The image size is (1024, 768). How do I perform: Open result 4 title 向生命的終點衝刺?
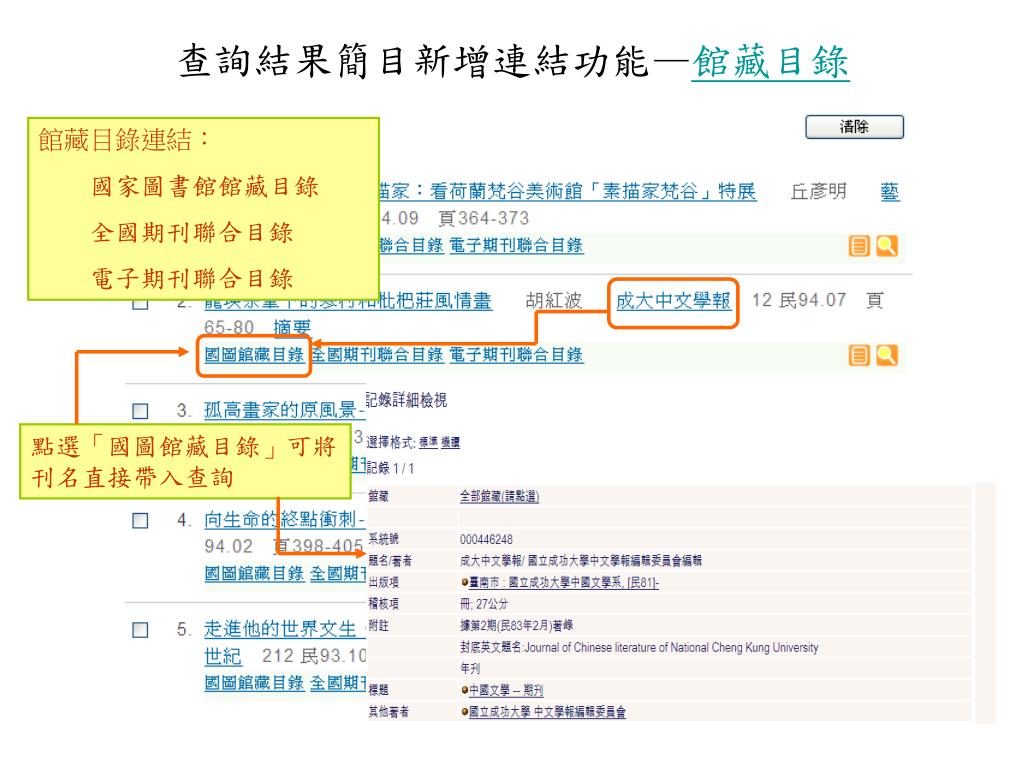point(284,520)
